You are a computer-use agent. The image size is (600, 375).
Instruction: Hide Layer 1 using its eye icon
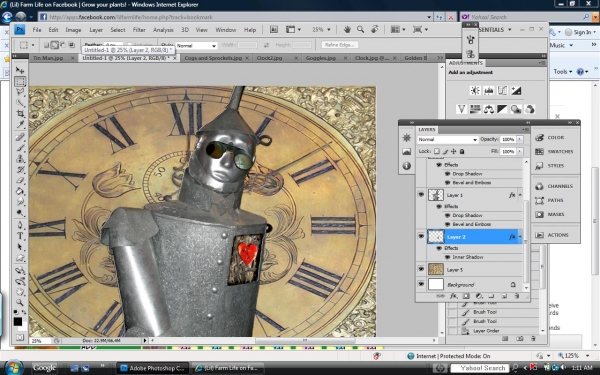tap(421, 195)
